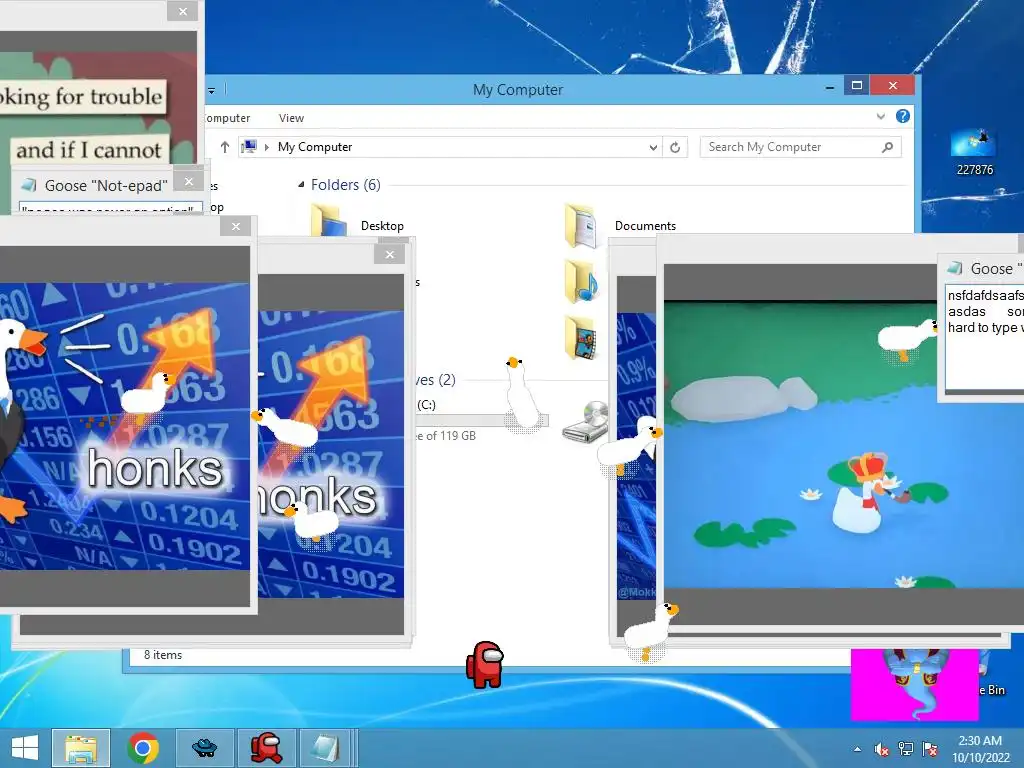Open the red Among Us taskbar icon
1024x768 pixels.
[266, 748]
